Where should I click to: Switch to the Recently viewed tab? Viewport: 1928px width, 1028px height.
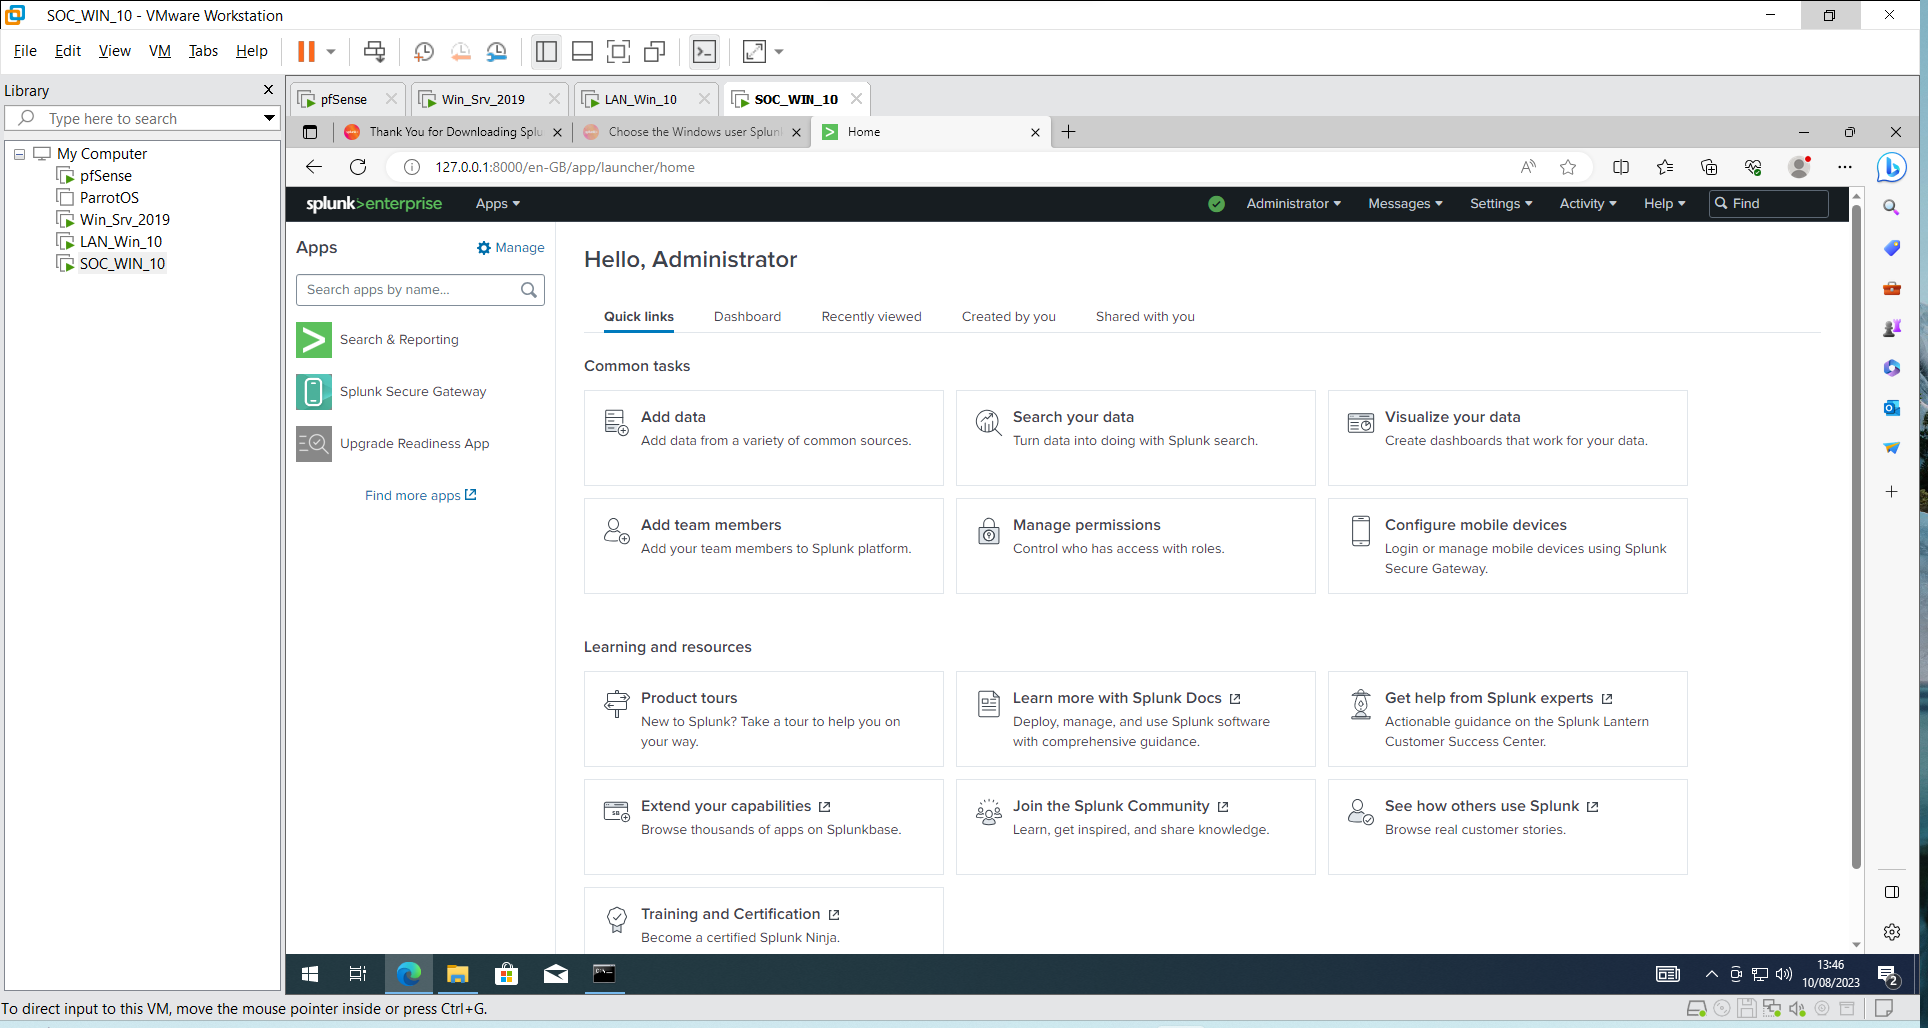coord(871,317)
